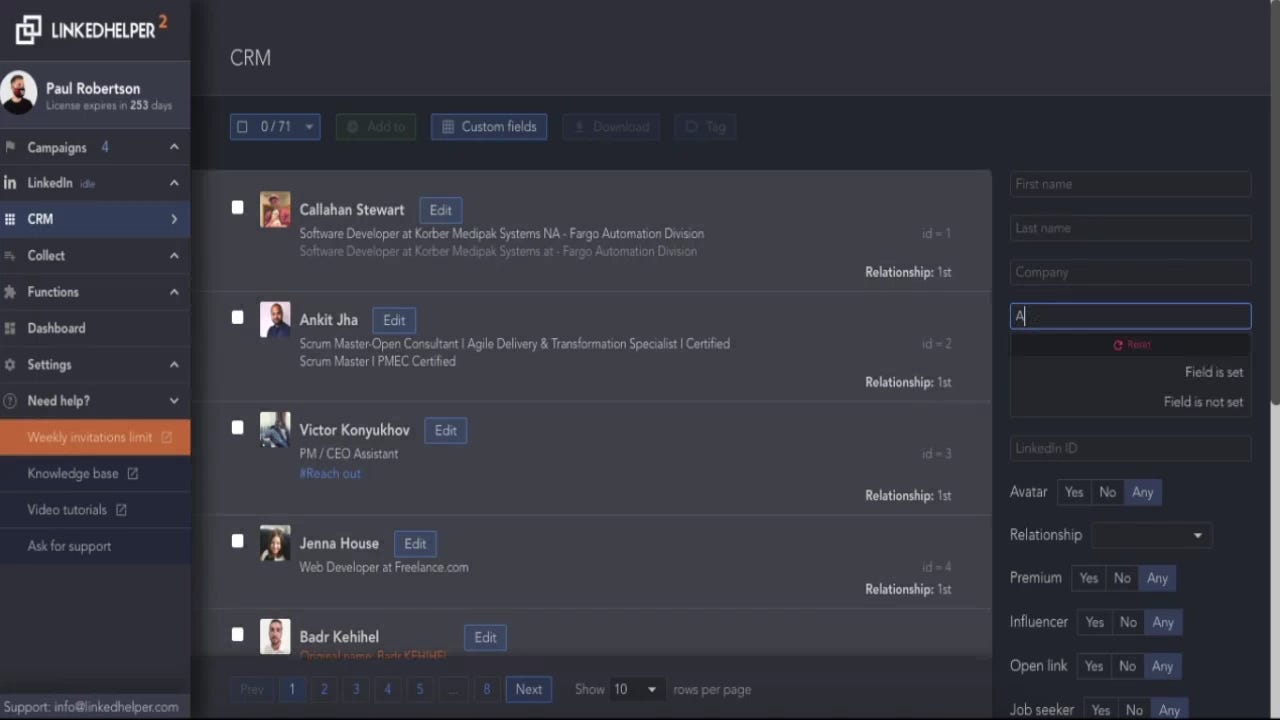Image resolution: width=1280 pixels, height=720 pixels.
Task: Expand the Collect menu chevron
Action: click(x=174, y=256)
